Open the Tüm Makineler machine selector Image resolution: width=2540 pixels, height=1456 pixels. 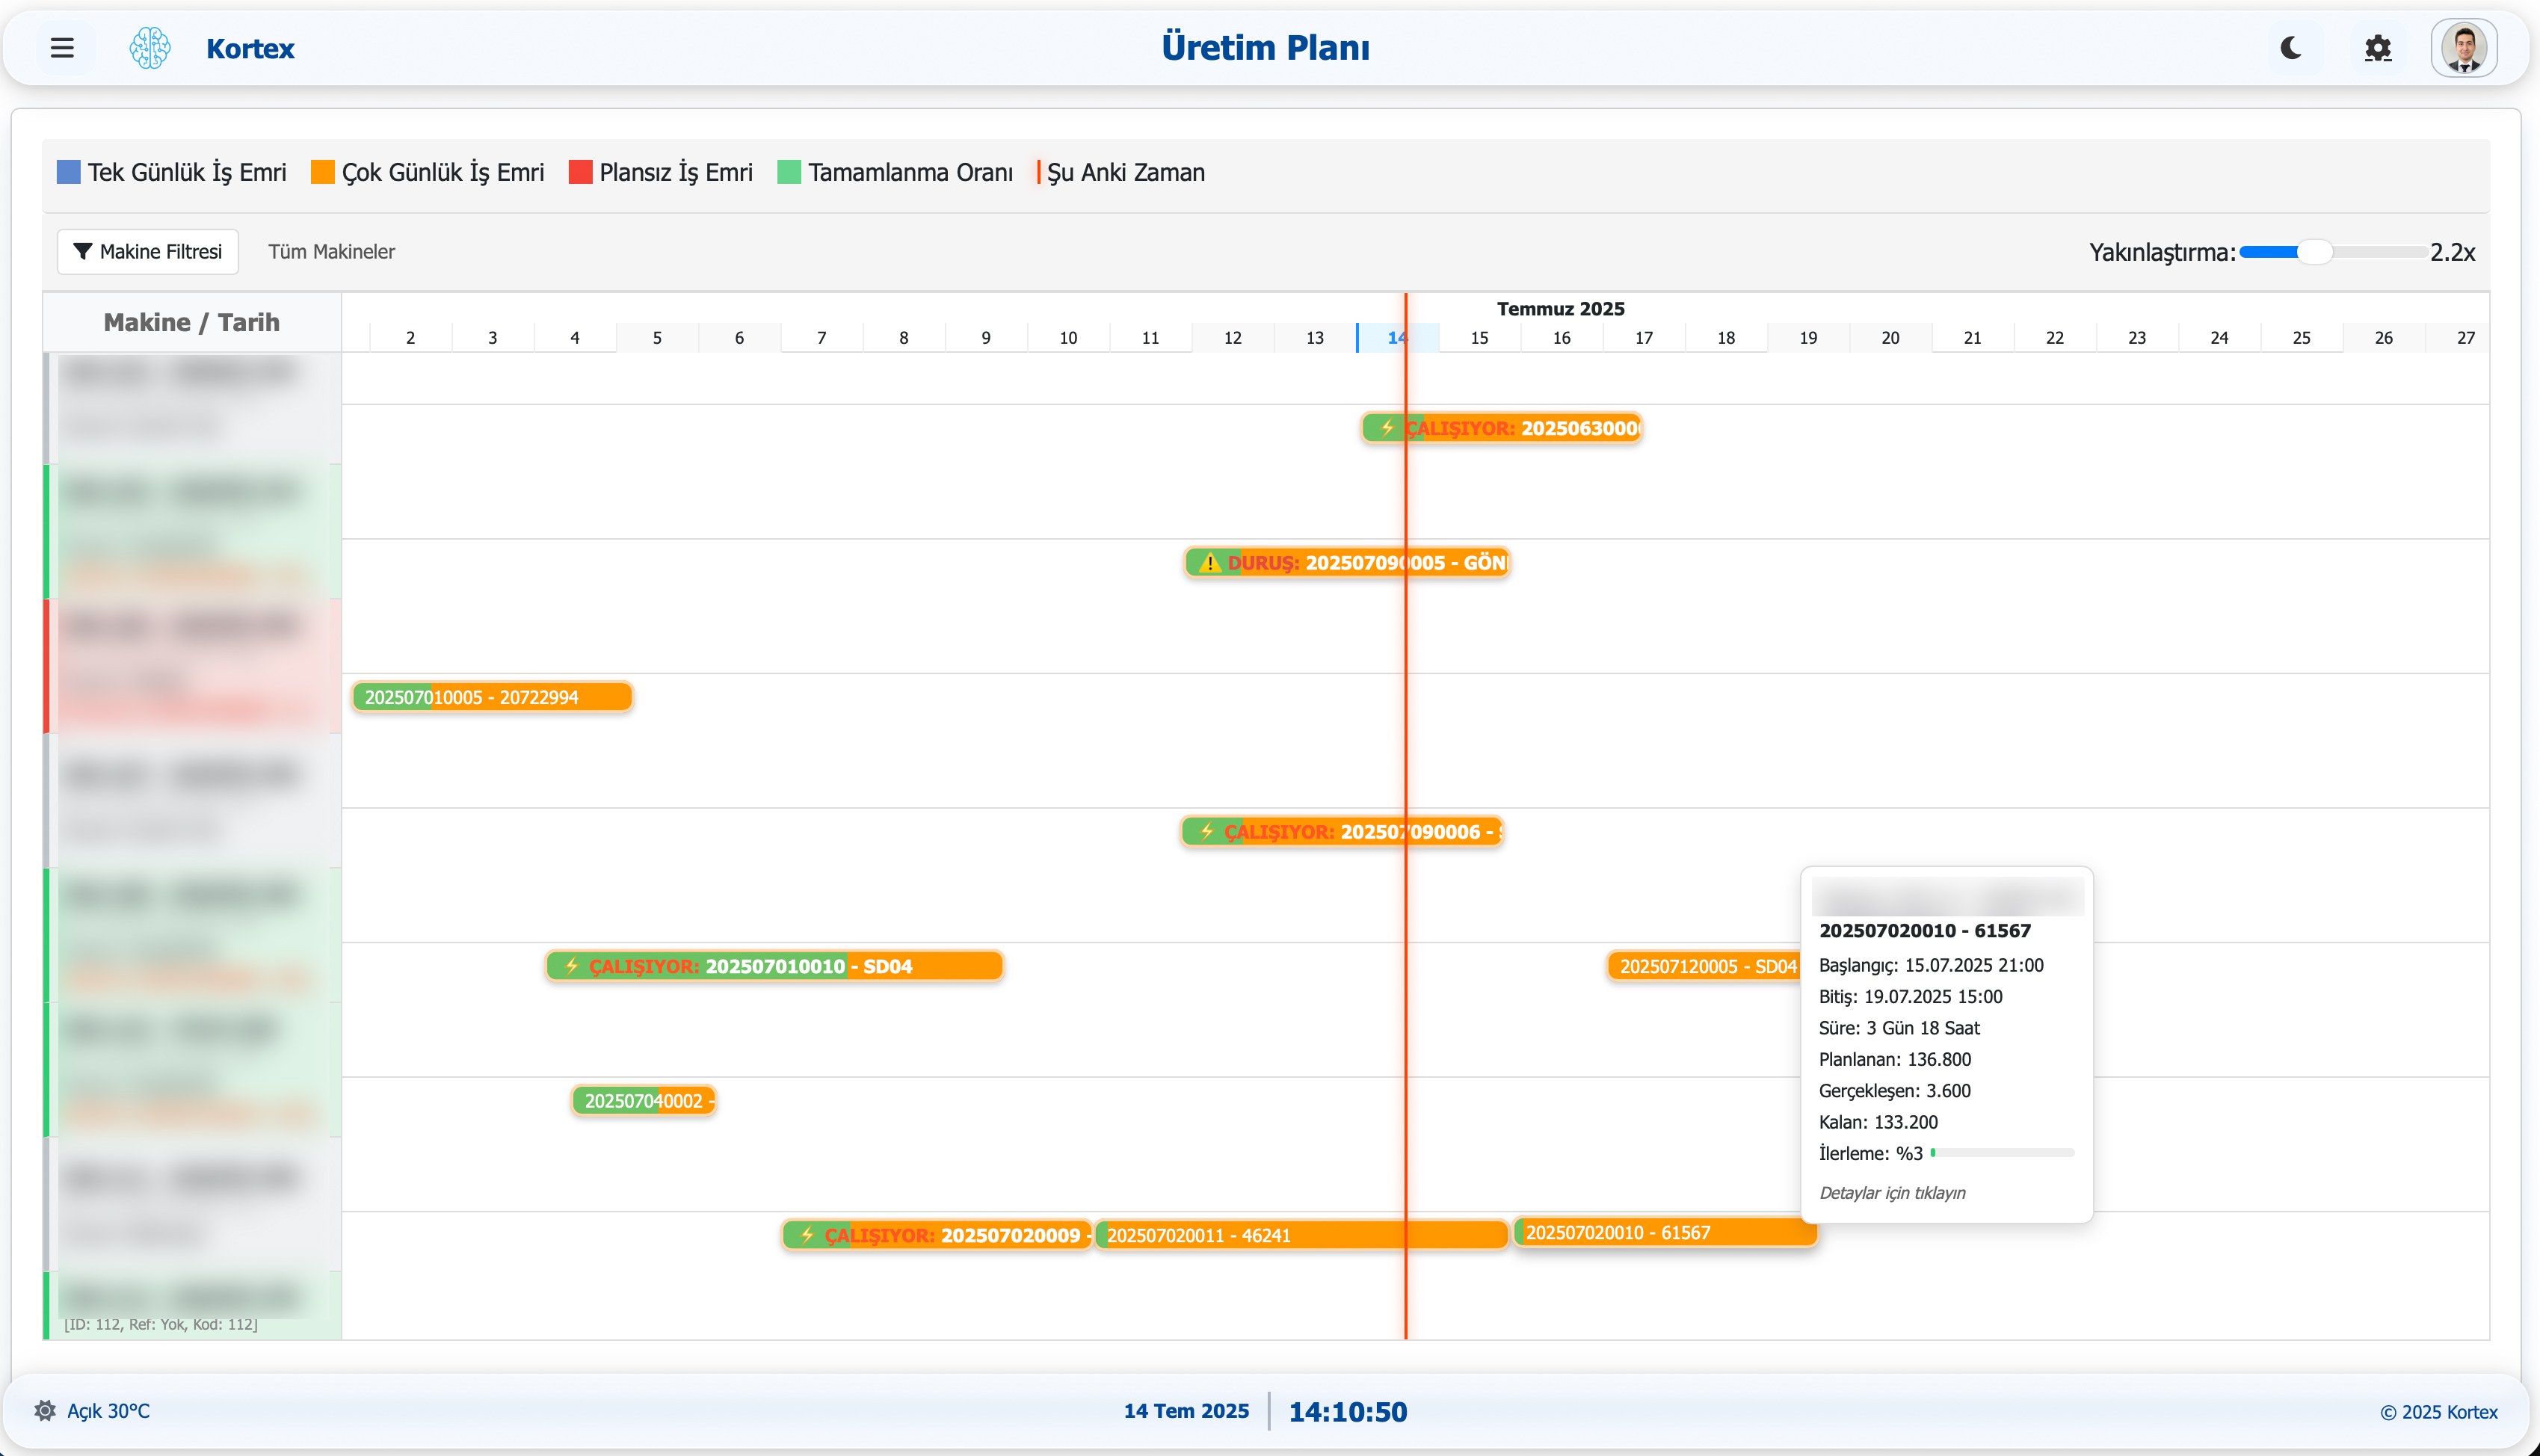[x=331, y=251]
